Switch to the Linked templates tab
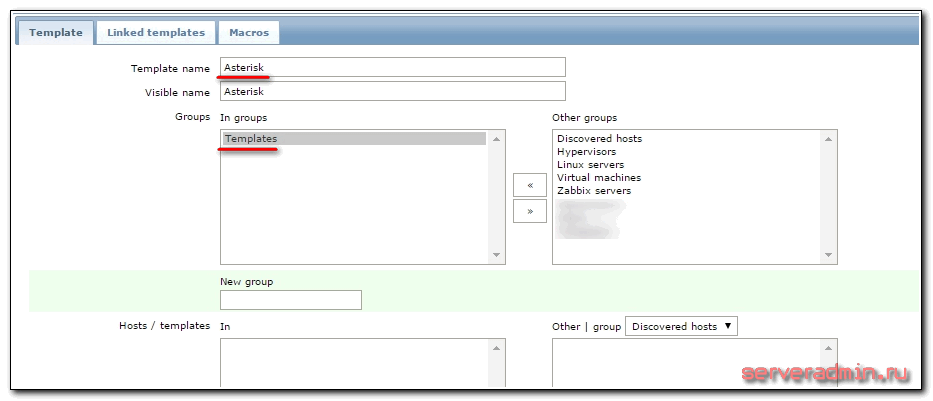933x401 pixels. [x=155, y=32]
